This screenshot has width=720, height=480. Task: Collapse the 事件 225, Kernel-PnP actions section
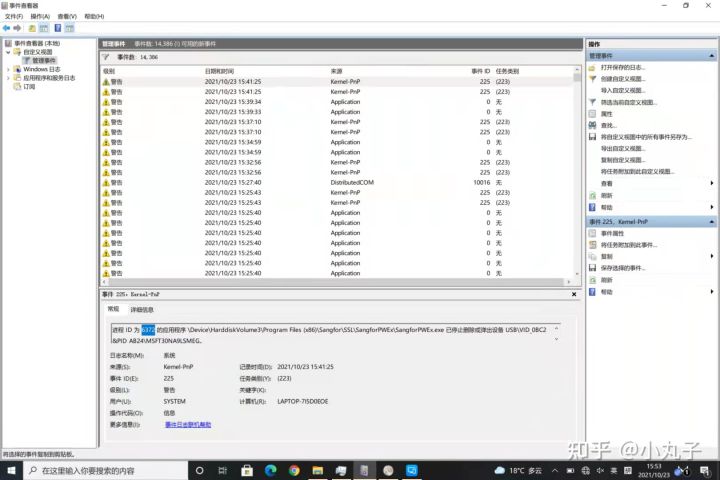pyautogui.click(x=712, y=222)
